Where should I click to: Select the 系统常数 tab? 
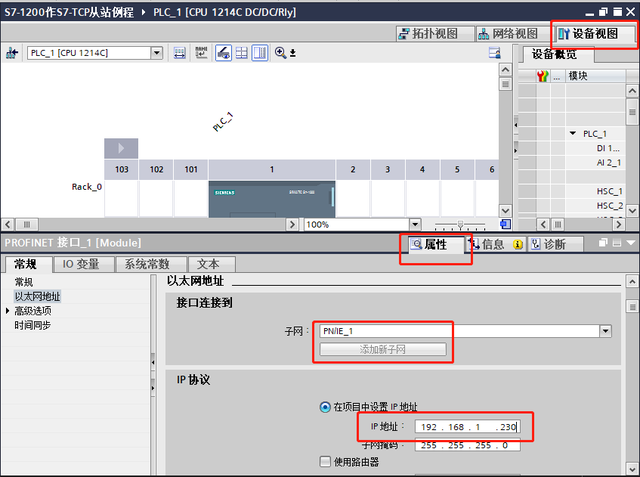coord(151,264)
